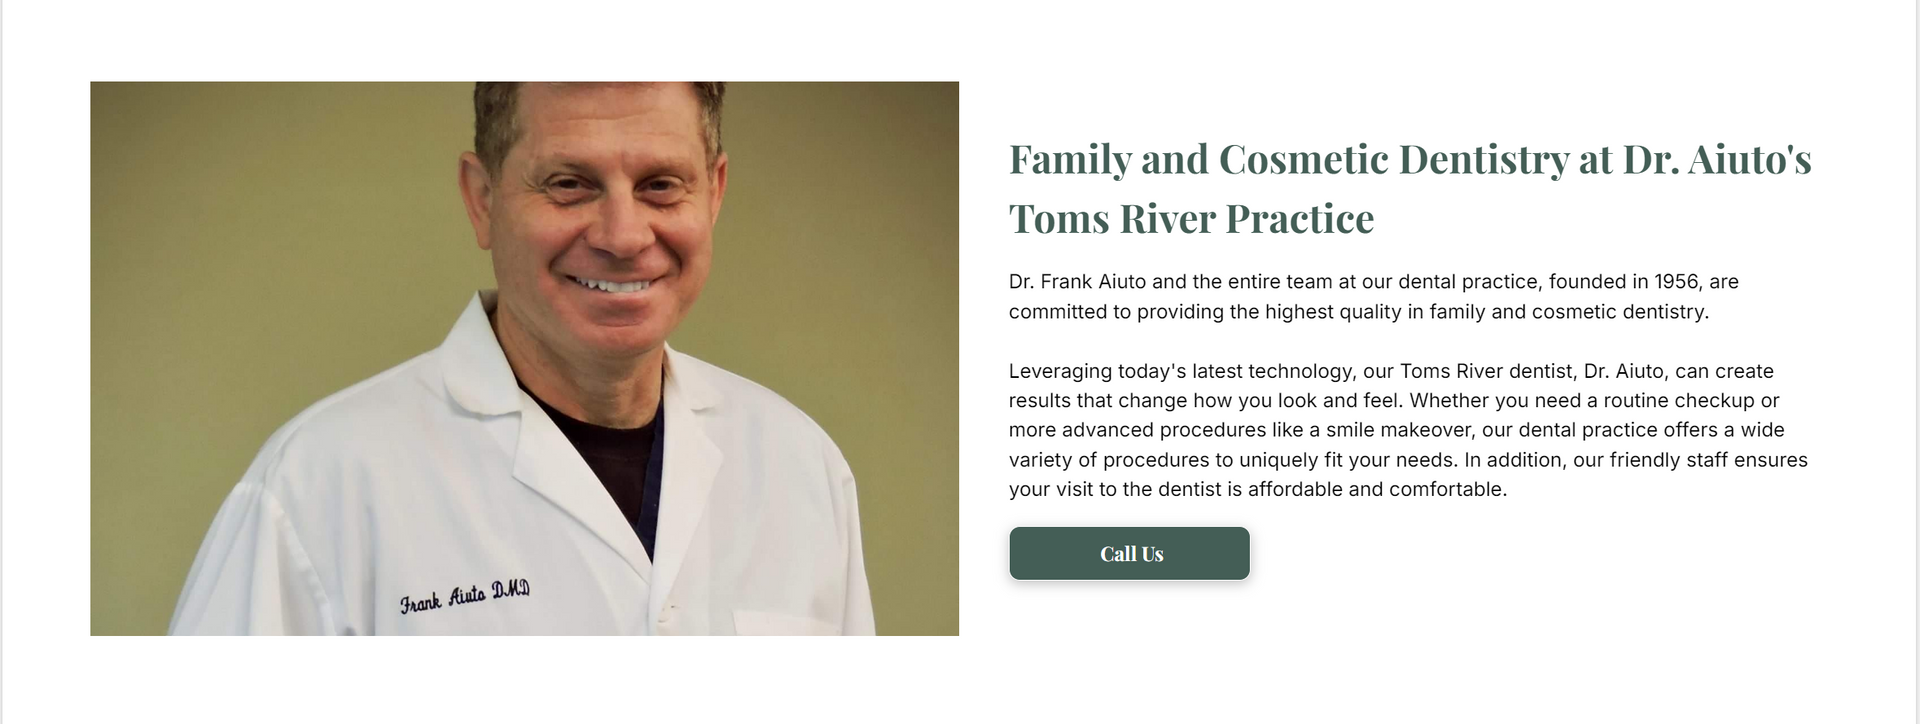The image size is (1920, 724).
Task: Click the year 1956 in the text
Action: click(x=1675, y=282)
